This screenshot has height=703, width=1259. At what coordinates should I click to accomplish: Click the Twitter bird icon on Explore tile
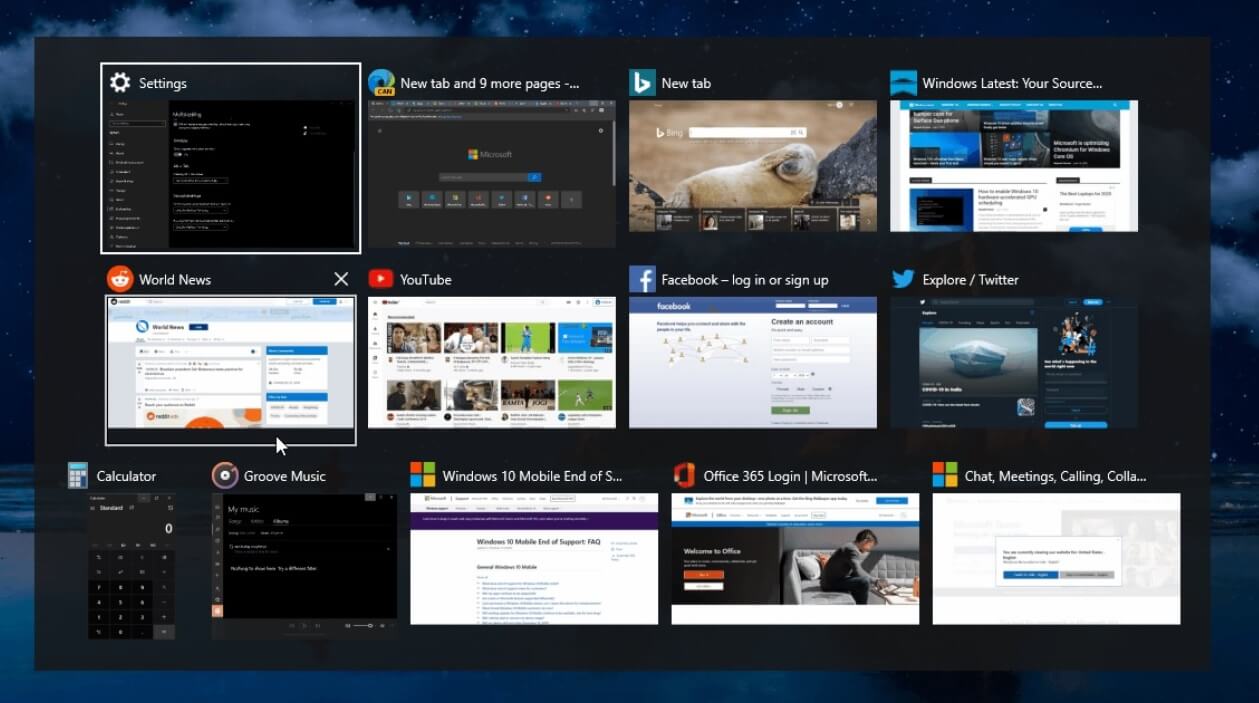pos(903,279)
